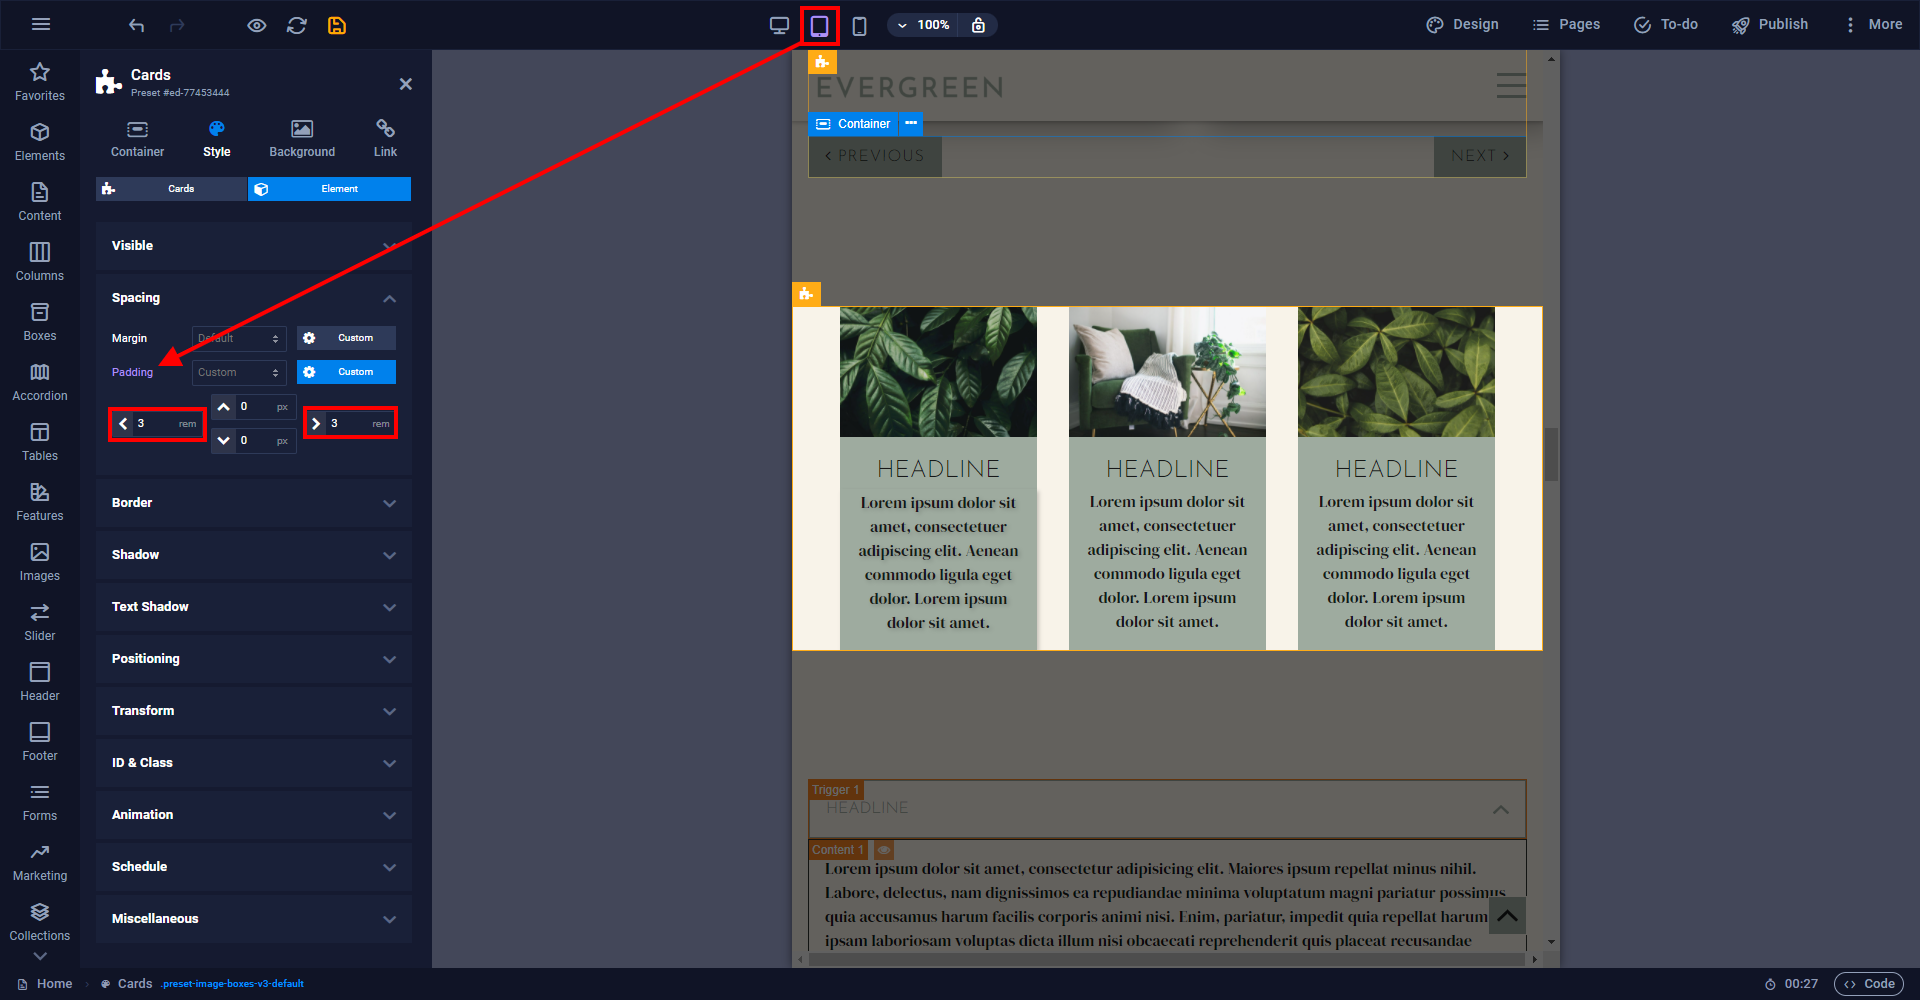This screenshot has height=1000, width=1920.
Task: Click the undo arrow icon
Action: click(x=137, y=25)
